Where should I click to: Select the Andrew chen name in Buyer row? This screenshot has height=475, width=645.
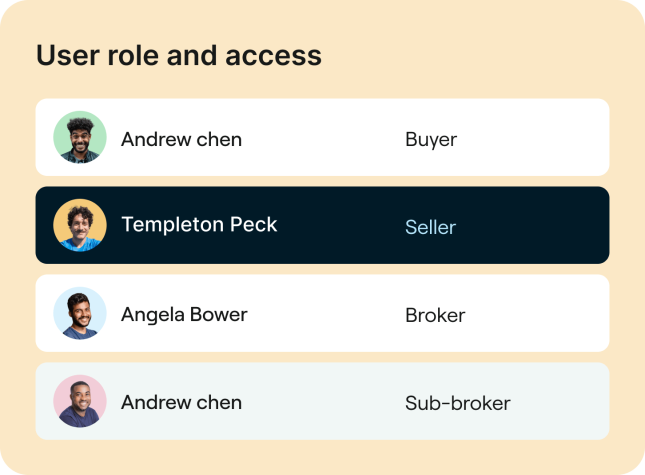pyautogui.click(x=181, y=139)
